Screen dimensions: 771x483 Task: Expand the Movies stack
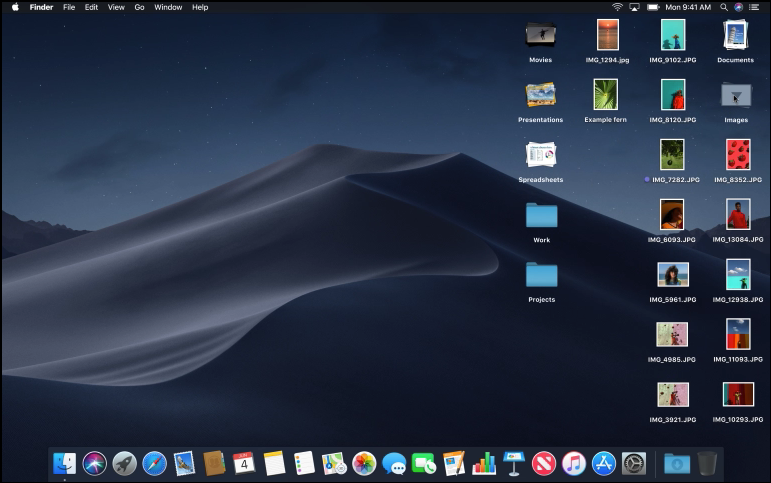[x=540, y=35]
